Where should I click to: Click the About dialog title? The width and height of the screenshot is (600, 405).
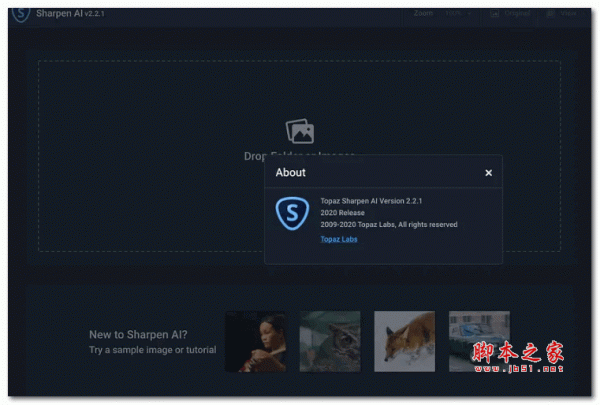tap(290, 173)
